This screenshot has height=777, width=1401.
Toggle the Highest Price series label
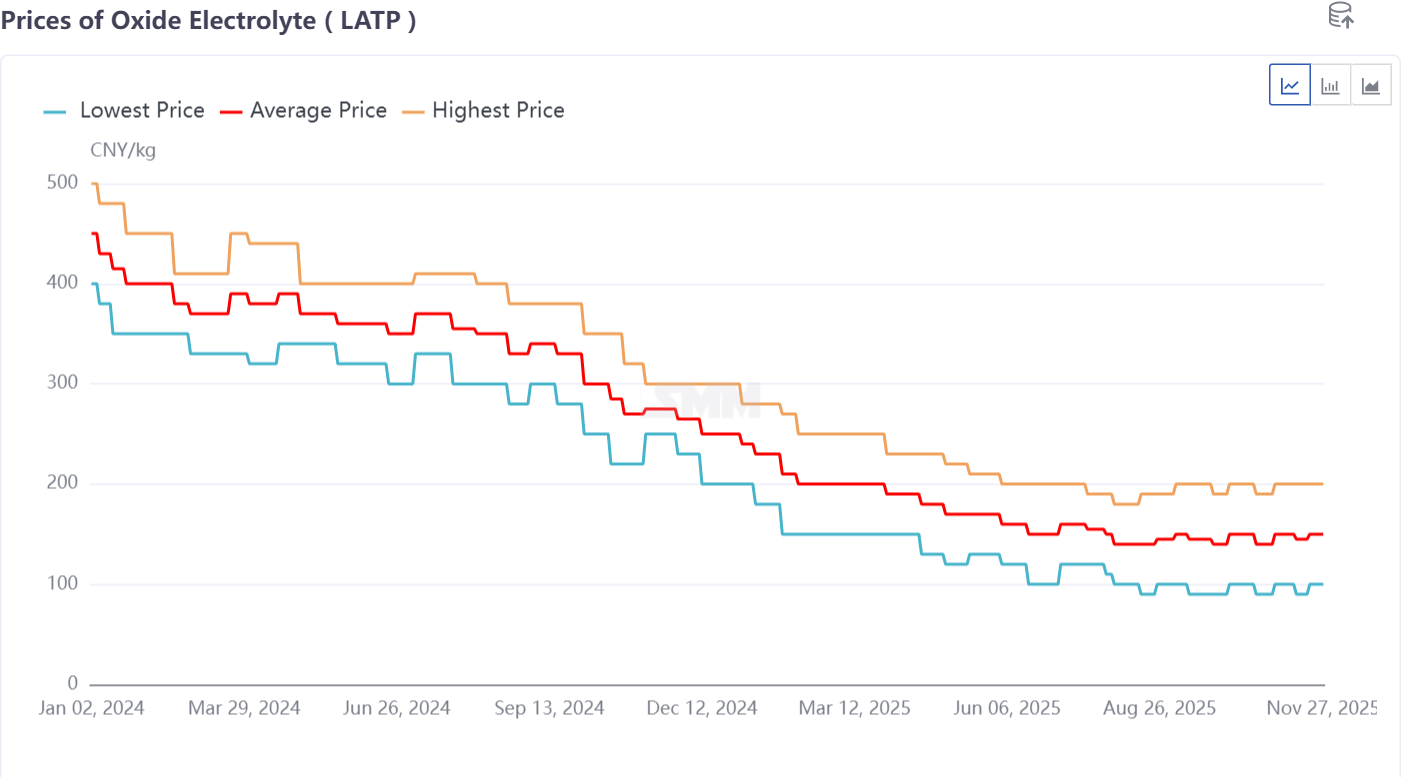click(x=498, y=111)
